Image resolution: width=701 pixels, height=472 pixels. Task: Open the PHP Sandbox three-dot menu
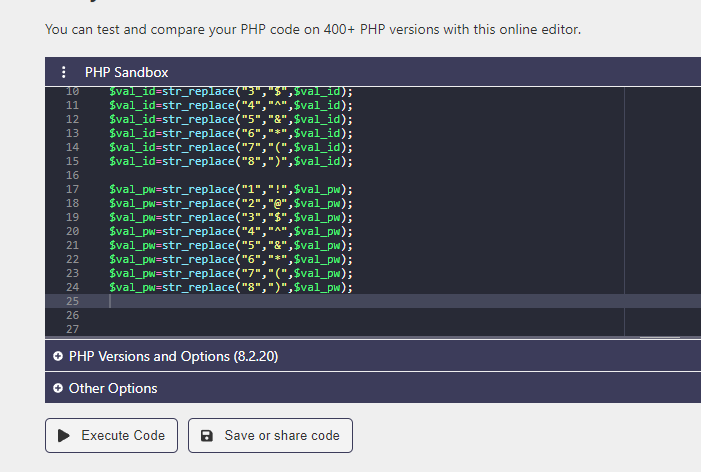63,72
